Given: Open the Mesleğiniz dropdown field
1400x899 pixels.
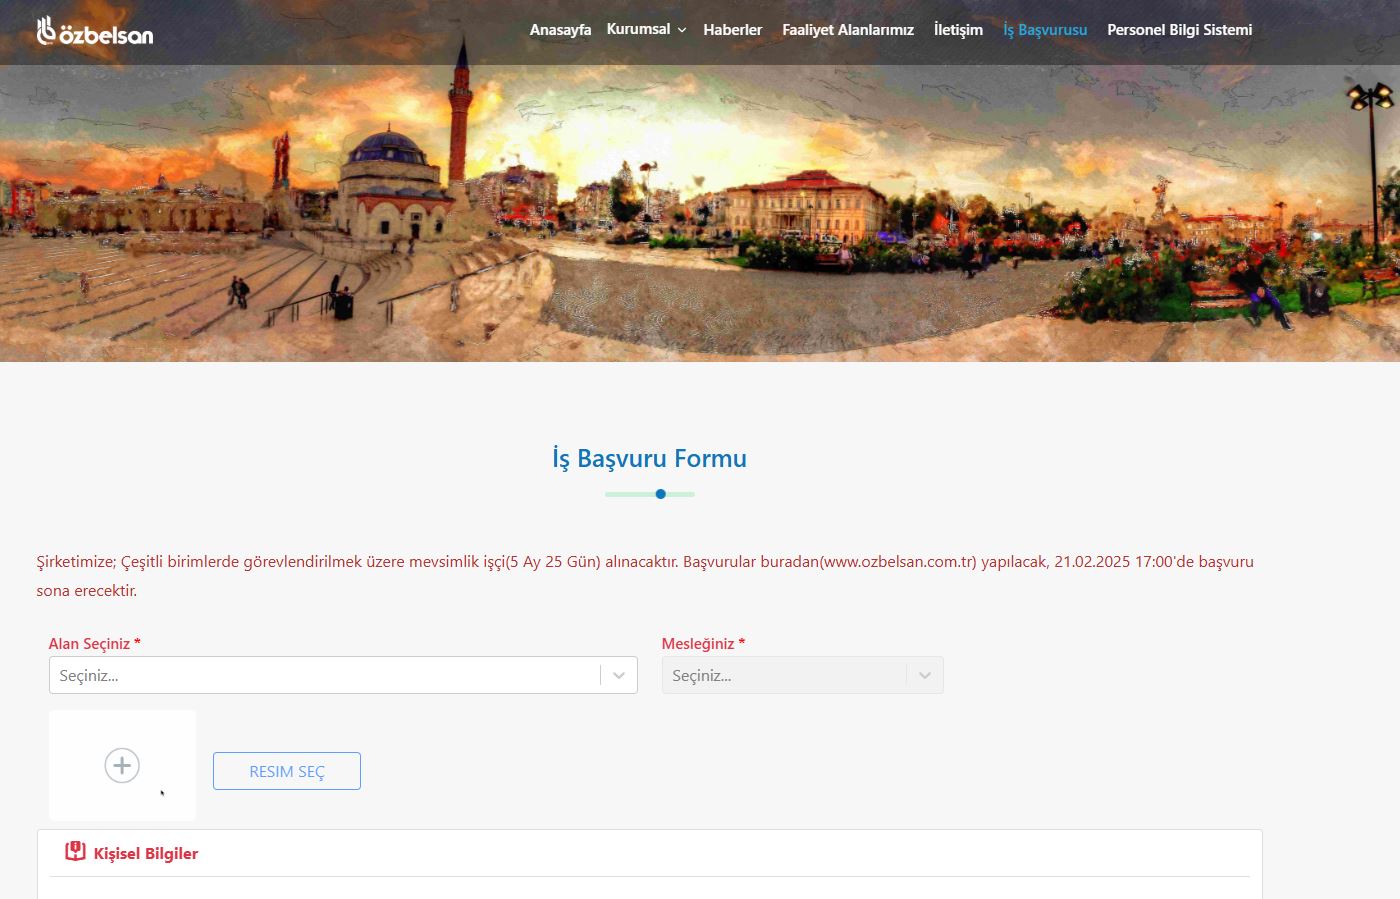Looking at the screenshot, I should [802, 675].
